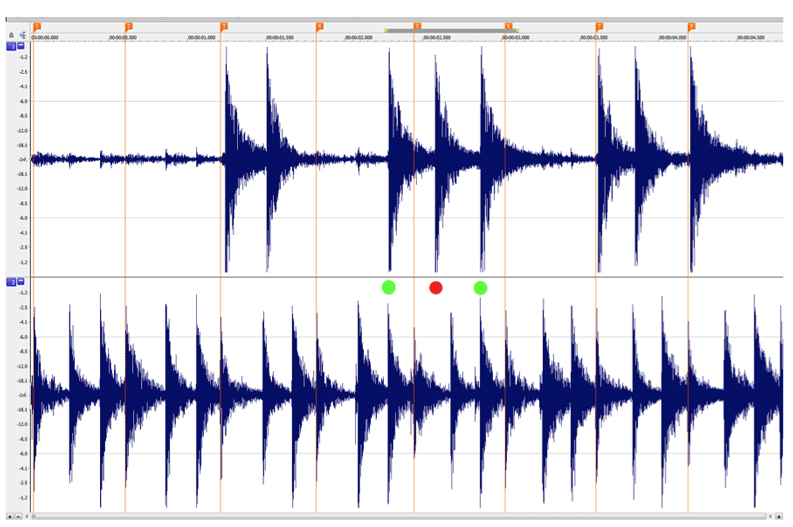
Task: Click the red dot between the channels
Action: pyautogui.click(x=435, y=288)
